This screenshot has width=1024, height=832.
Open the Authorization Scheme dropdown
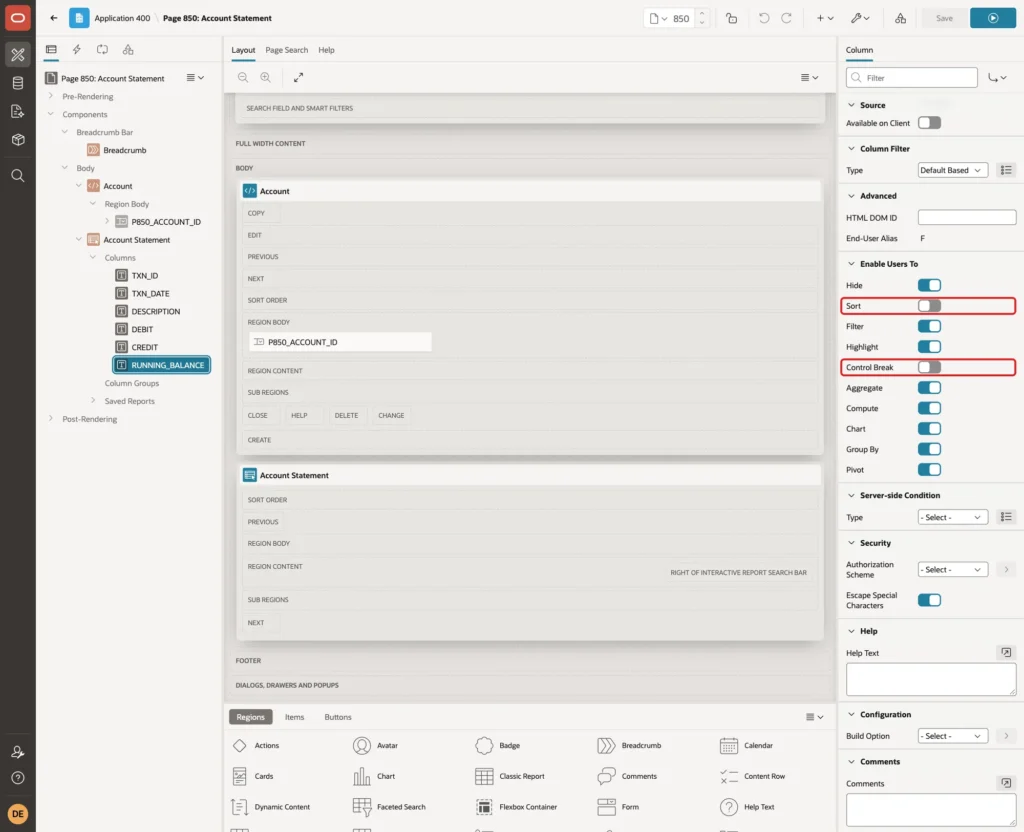coord(952,569)
